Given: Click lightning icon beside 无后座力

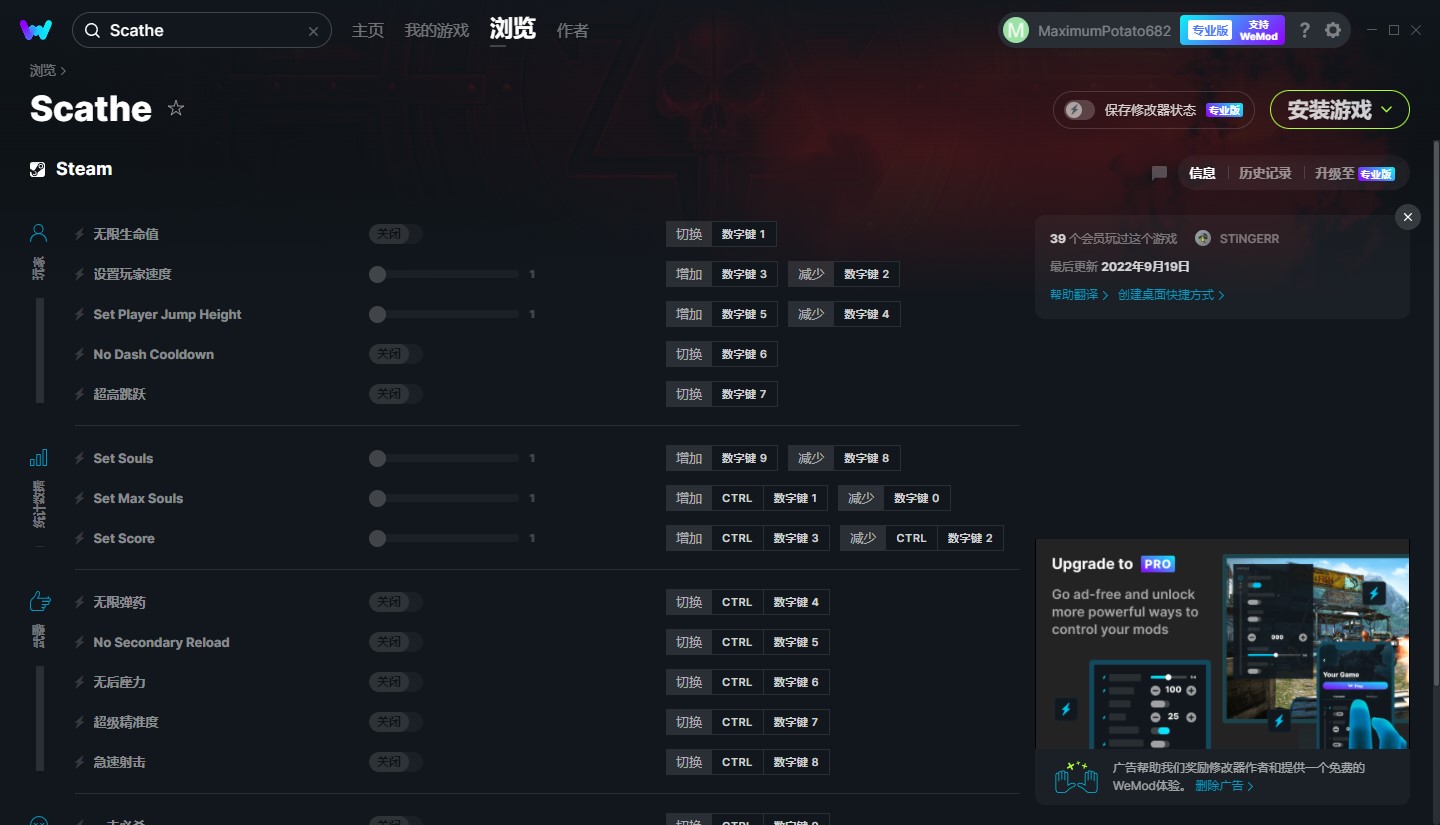Looking at the screenshot, I should (80, 682).
